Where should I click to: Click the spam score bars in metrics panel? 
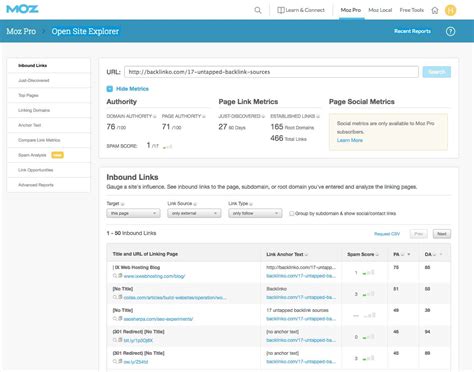(167, 146)
